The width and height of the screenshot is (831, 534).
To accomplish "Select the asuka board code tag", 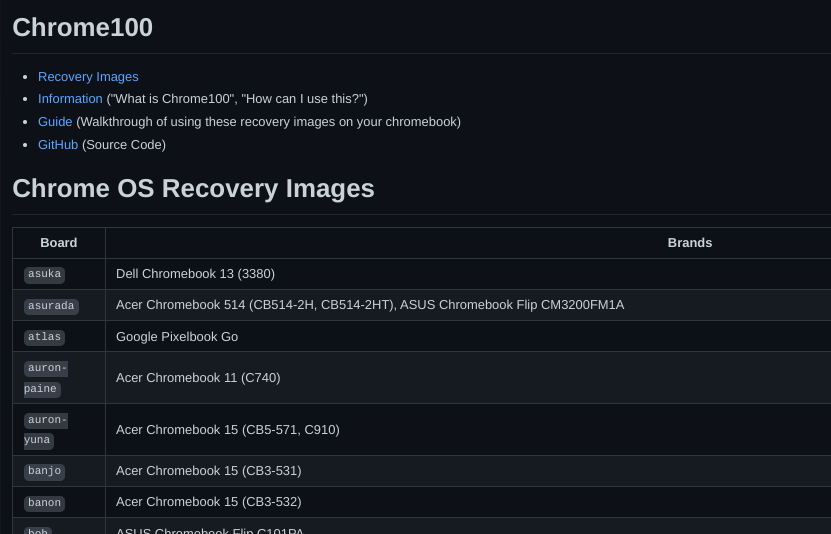I will [x=45, y=275].
